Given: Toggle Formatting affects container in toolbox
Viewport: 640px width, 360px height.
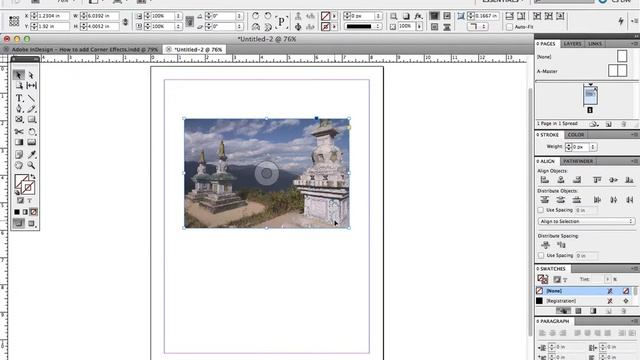Looking at the screenshot, I should pos(20,200).
